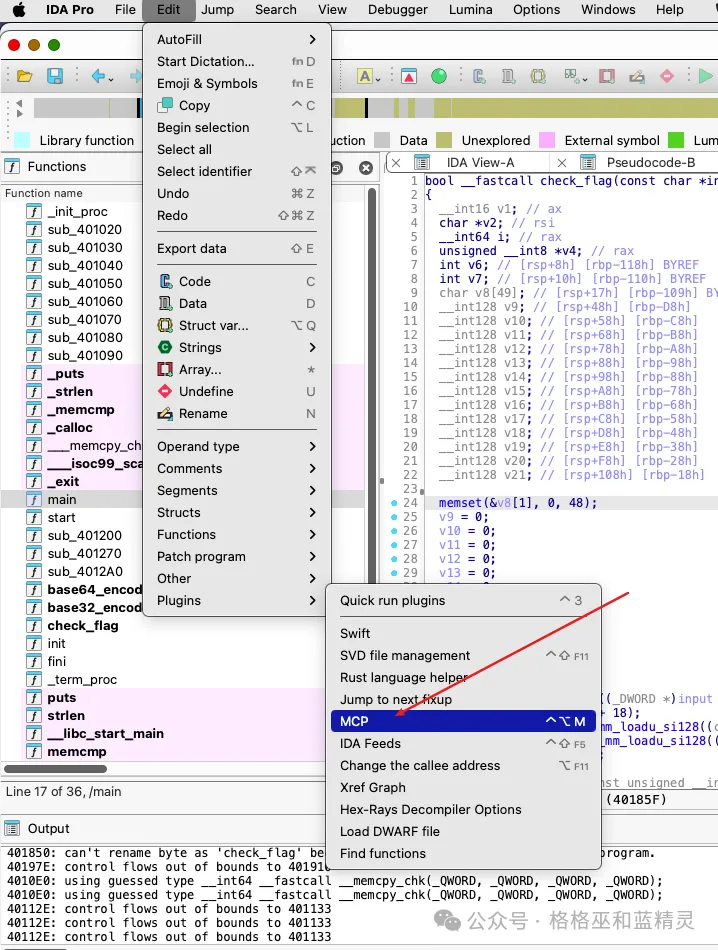Click the Rename pencil toolbar icon
This screenshot has height=950, width=718.
point(636,76)
